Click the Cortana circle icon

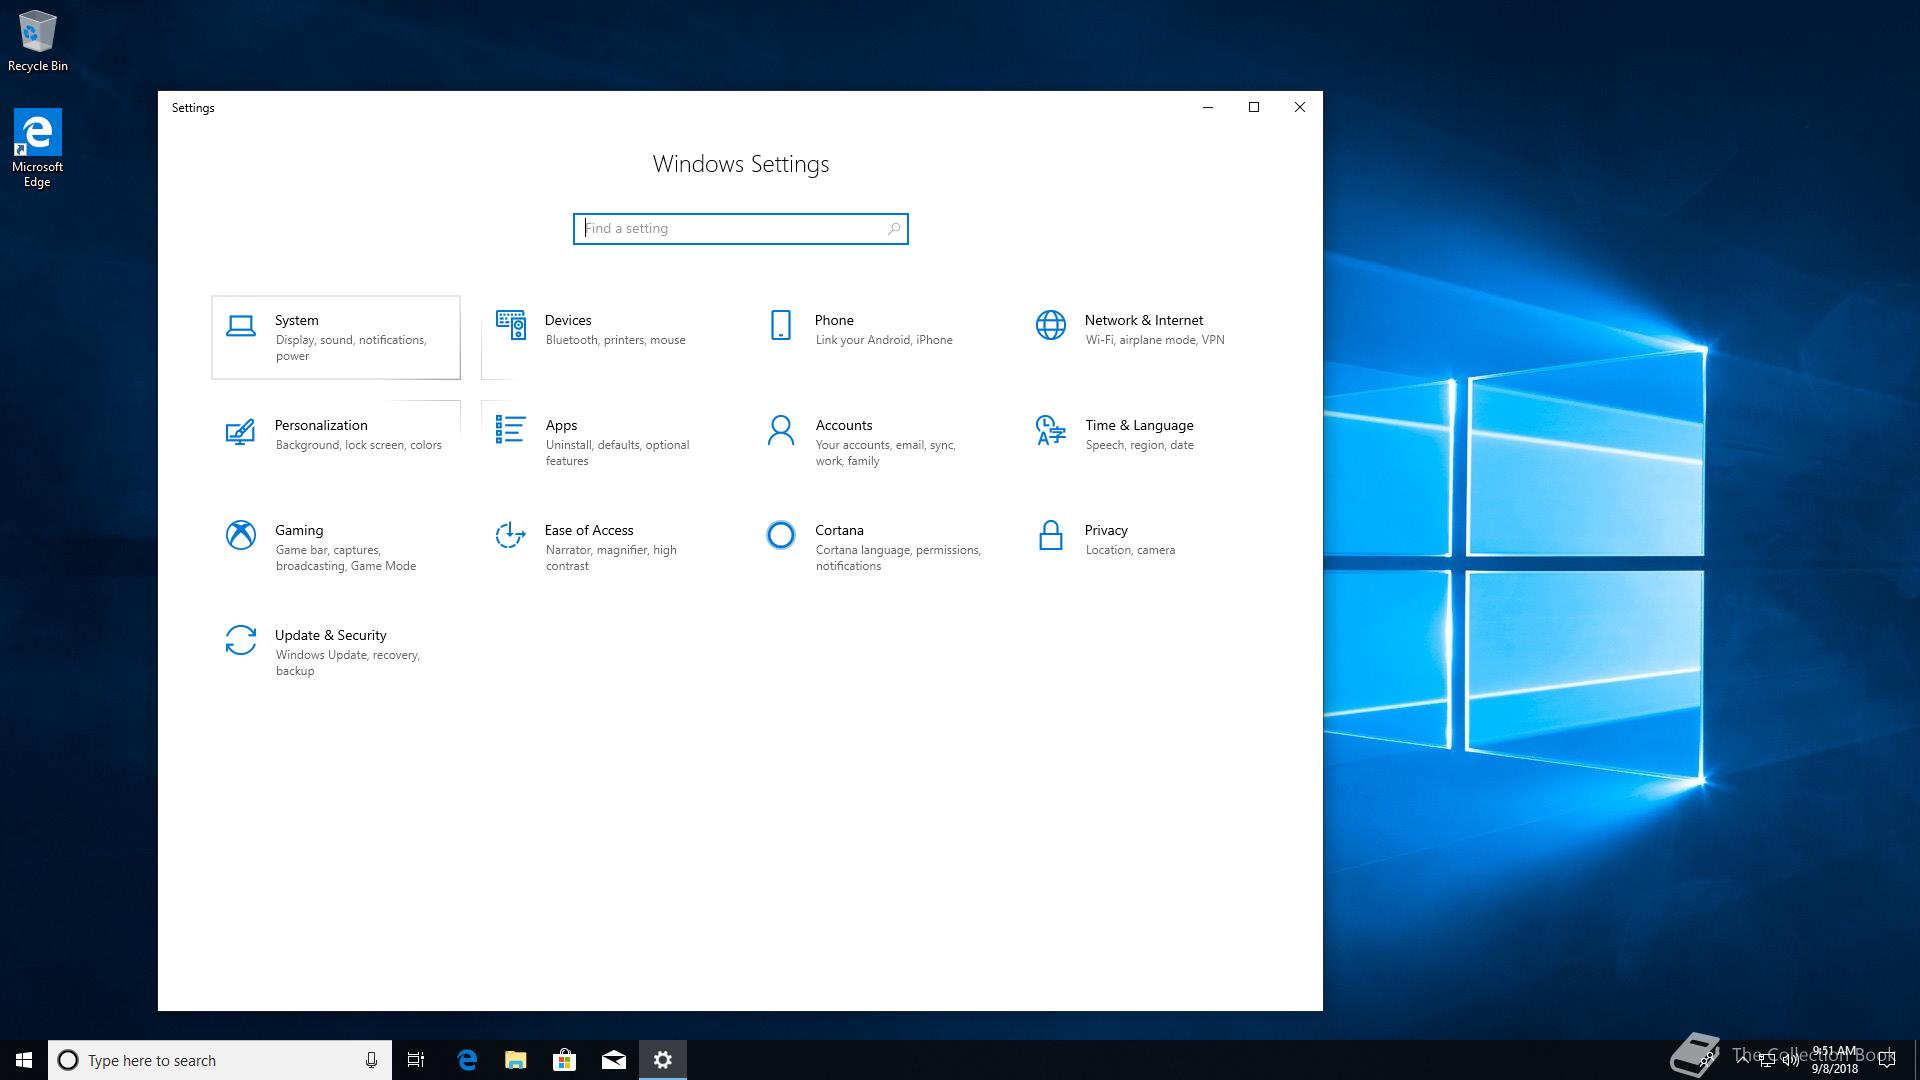781,535
